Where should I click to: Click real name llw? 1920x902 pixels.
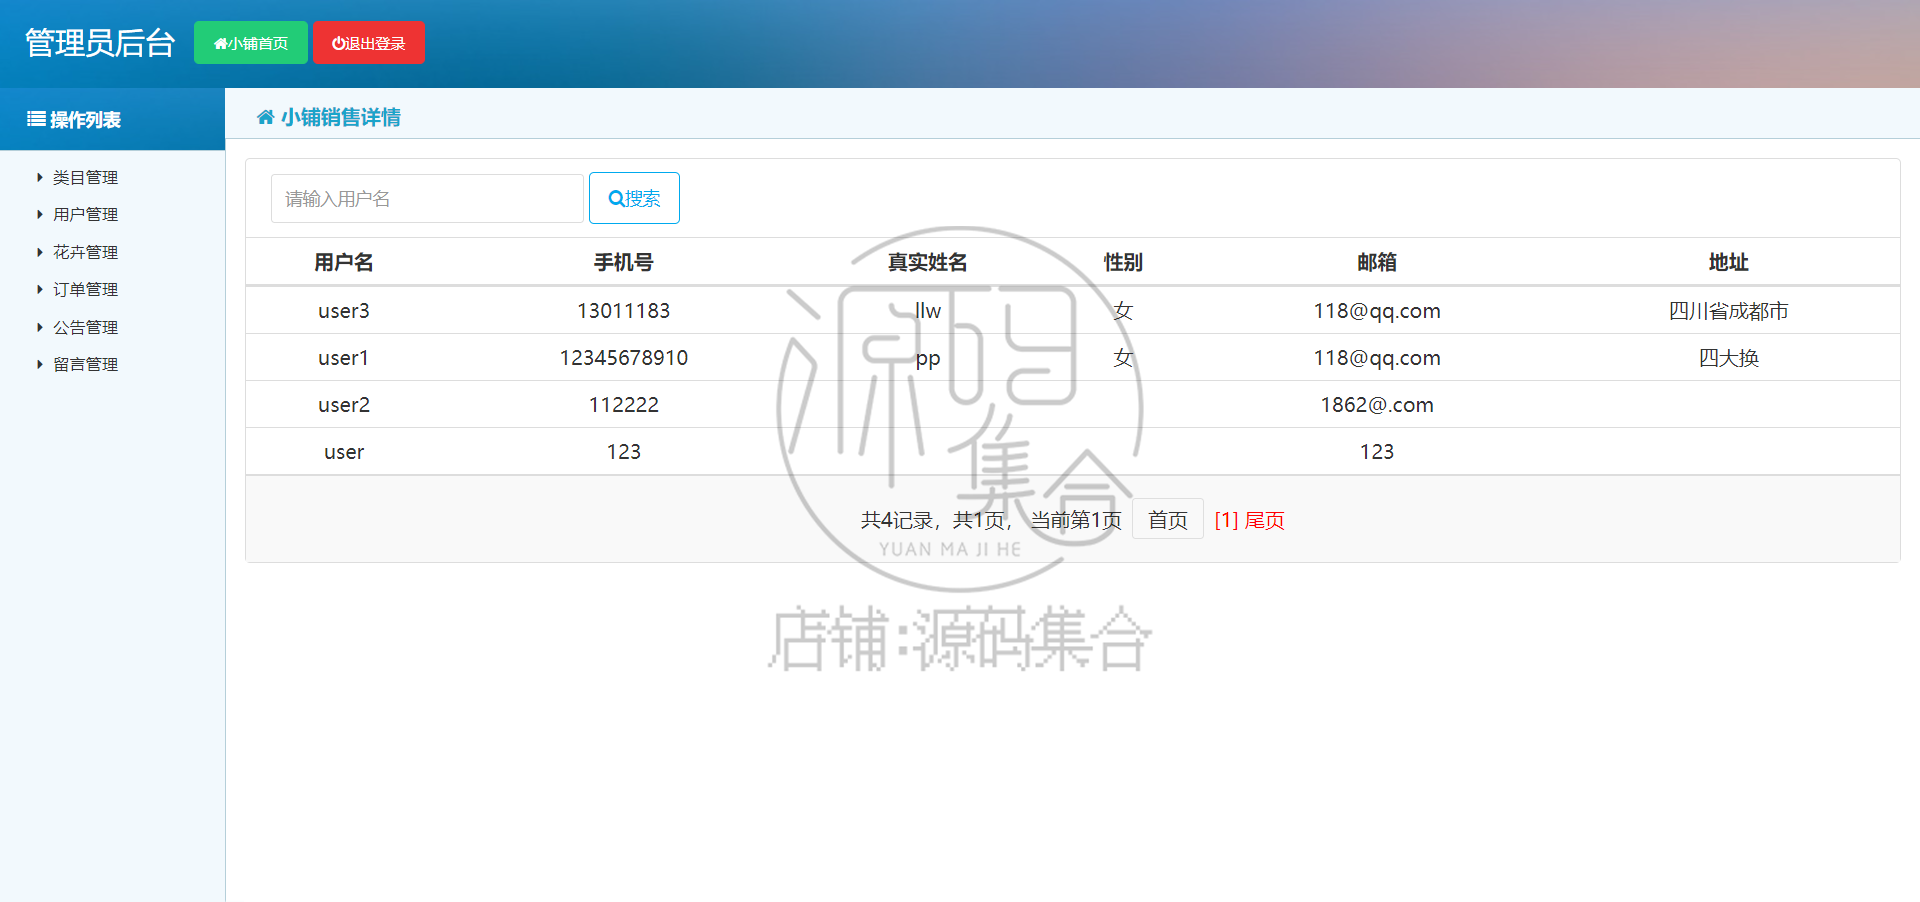pos(928,311)
